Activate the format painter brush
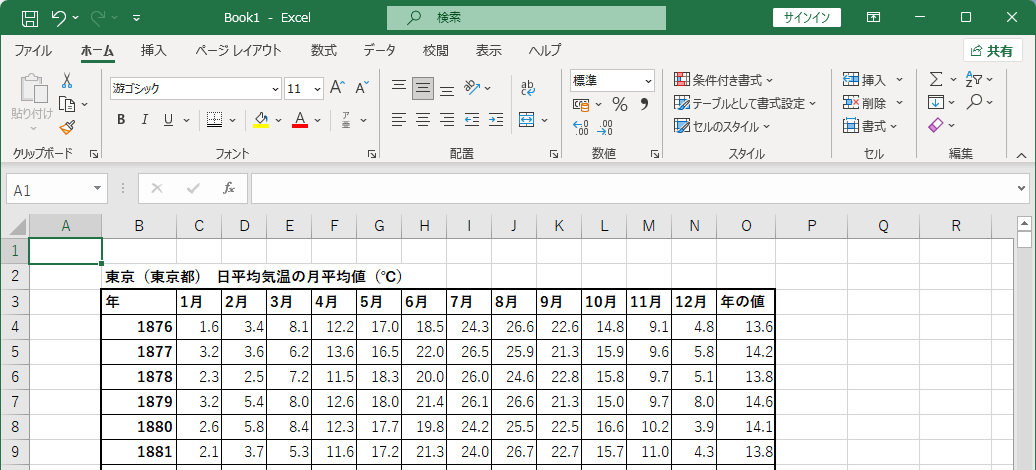This screenshot has width=1036, height=470. click(x=67, y=127)
